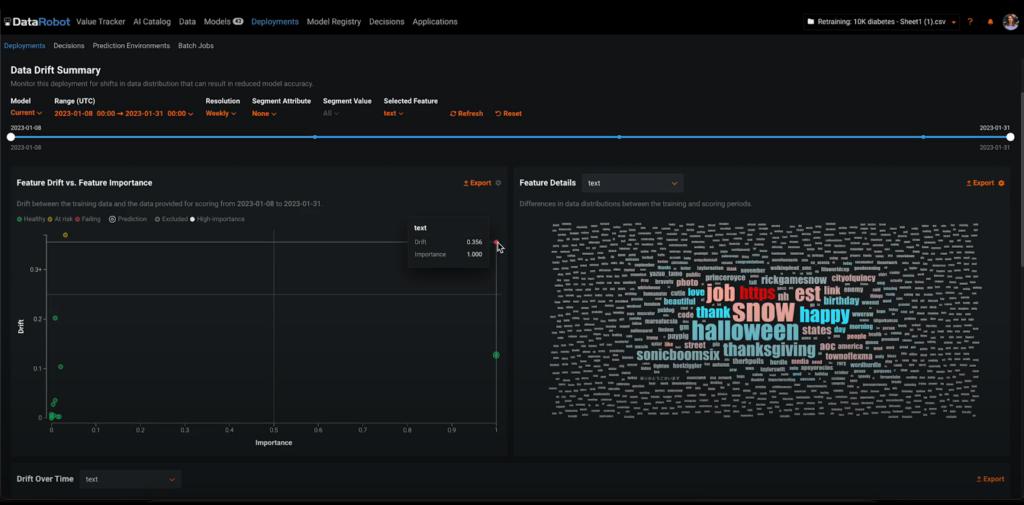Expand the Resolution Weekly dropdown
The width and height of the screenshot is (1024, 505).
(x=221, y=113)
